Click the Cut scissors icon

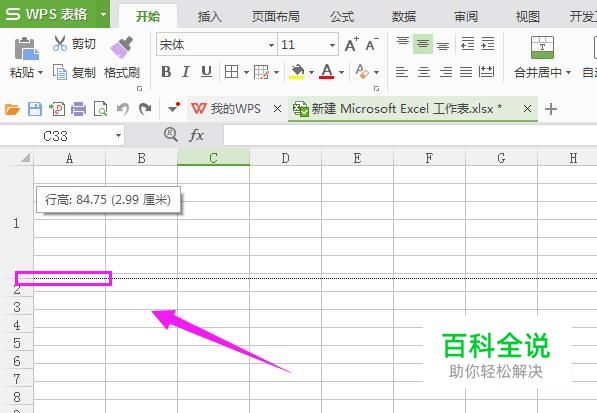click(60, 44)
